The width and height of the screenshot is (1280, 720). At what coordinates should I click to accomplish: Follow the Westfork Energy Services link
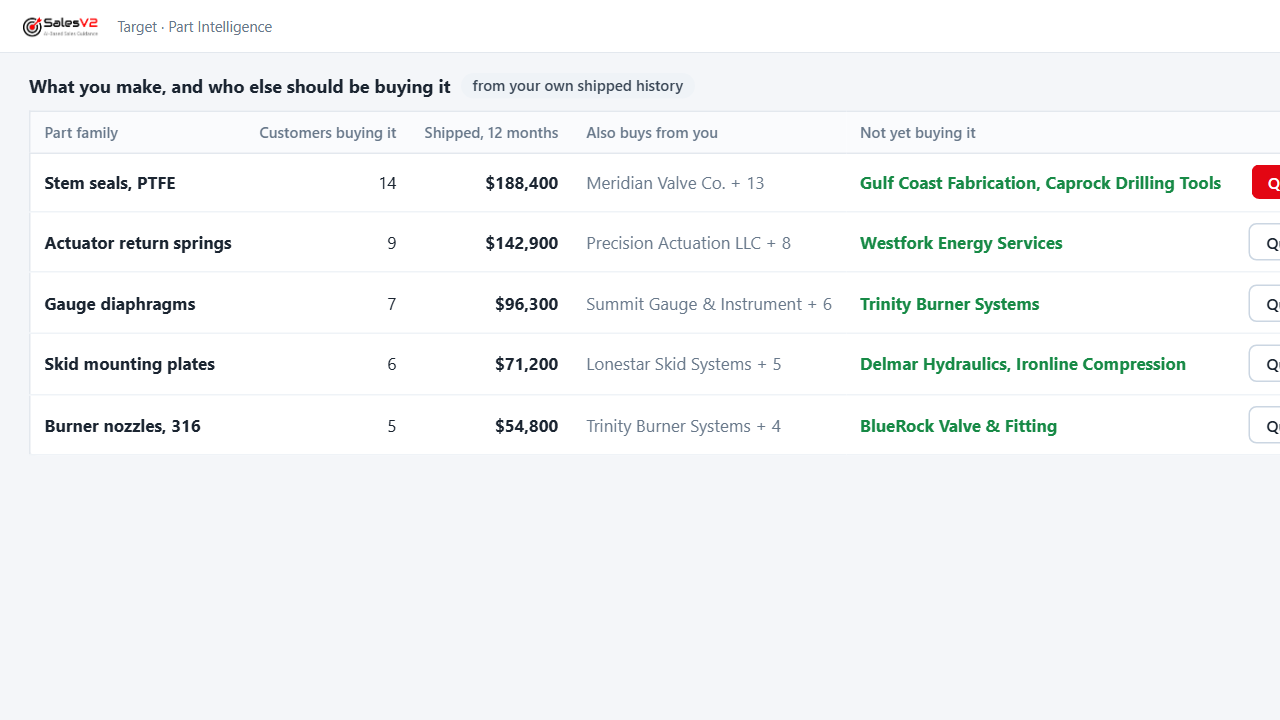(x=961, y=243)
